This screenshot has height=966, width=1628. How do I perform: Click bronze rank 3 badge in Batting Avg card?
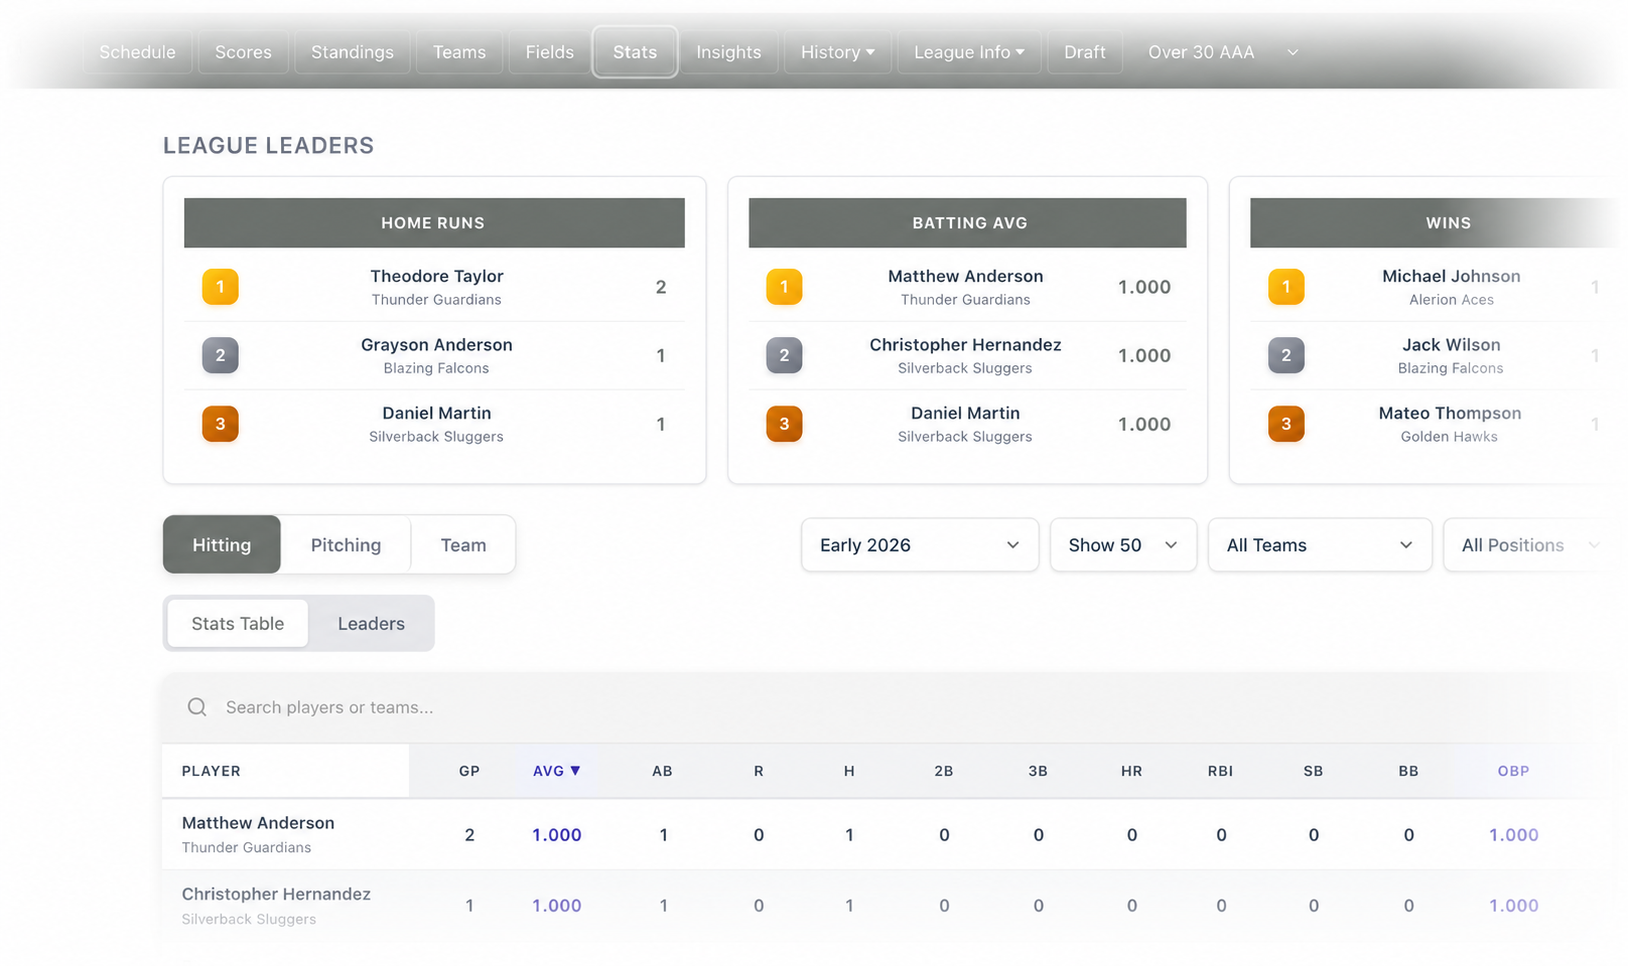coord(784,424)
